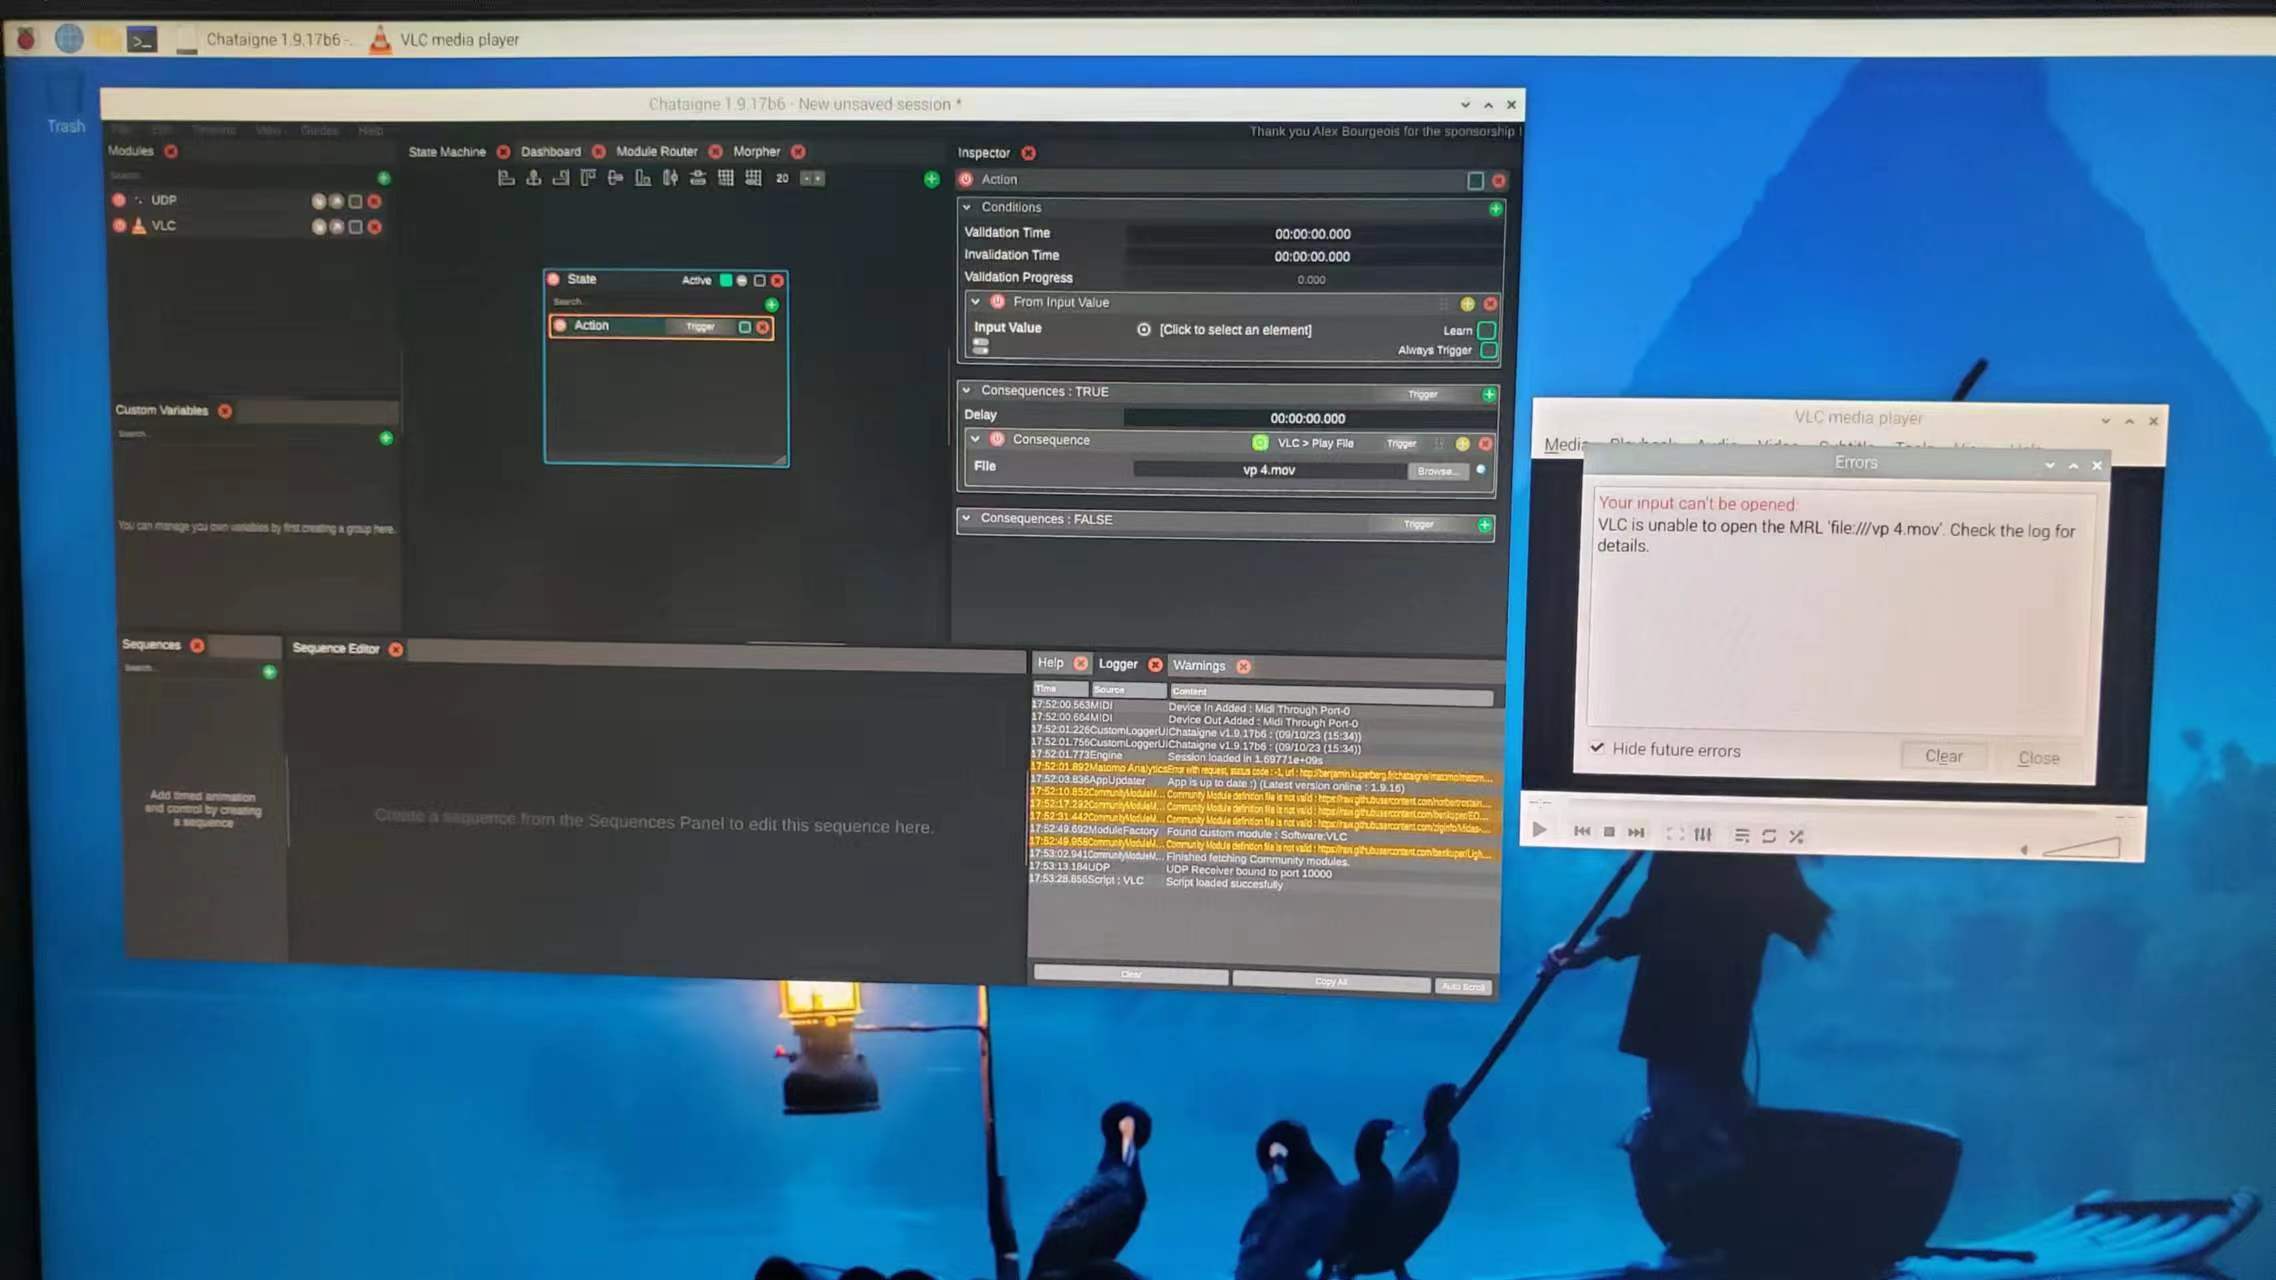Expand the Consequences : FALSE section
This screenshot has width=2276, height=1280.
pos(967,519)
